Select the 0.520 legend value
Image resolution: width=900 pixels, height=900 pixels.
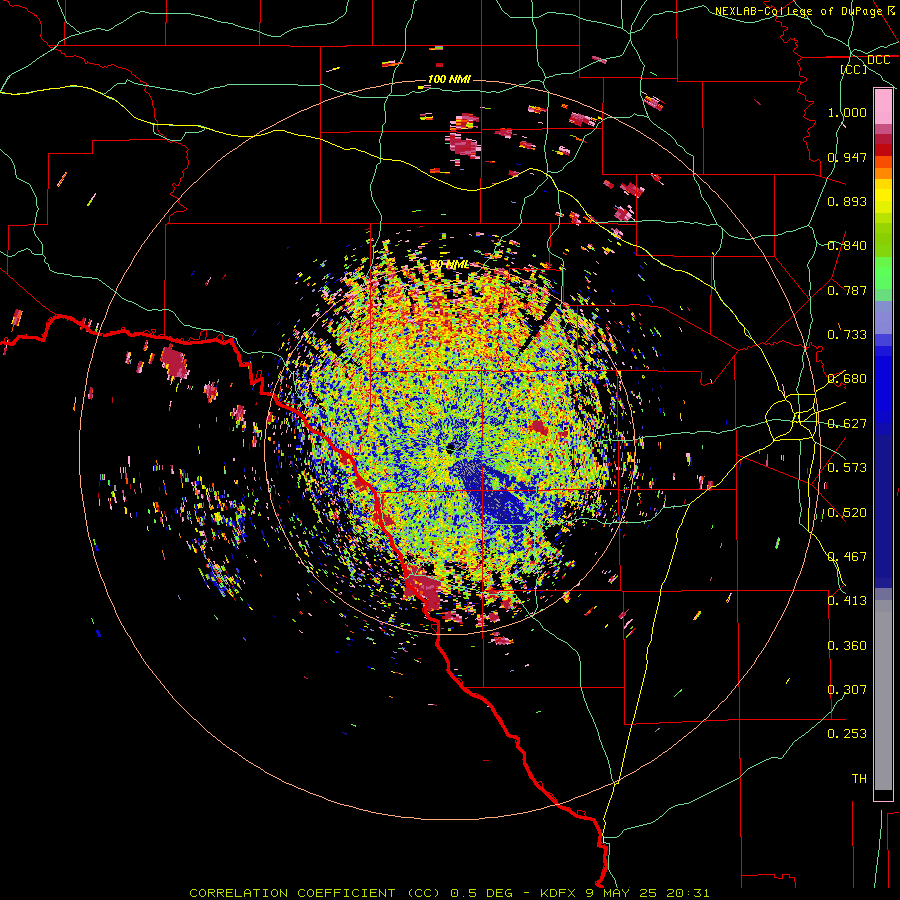(847, 513)
